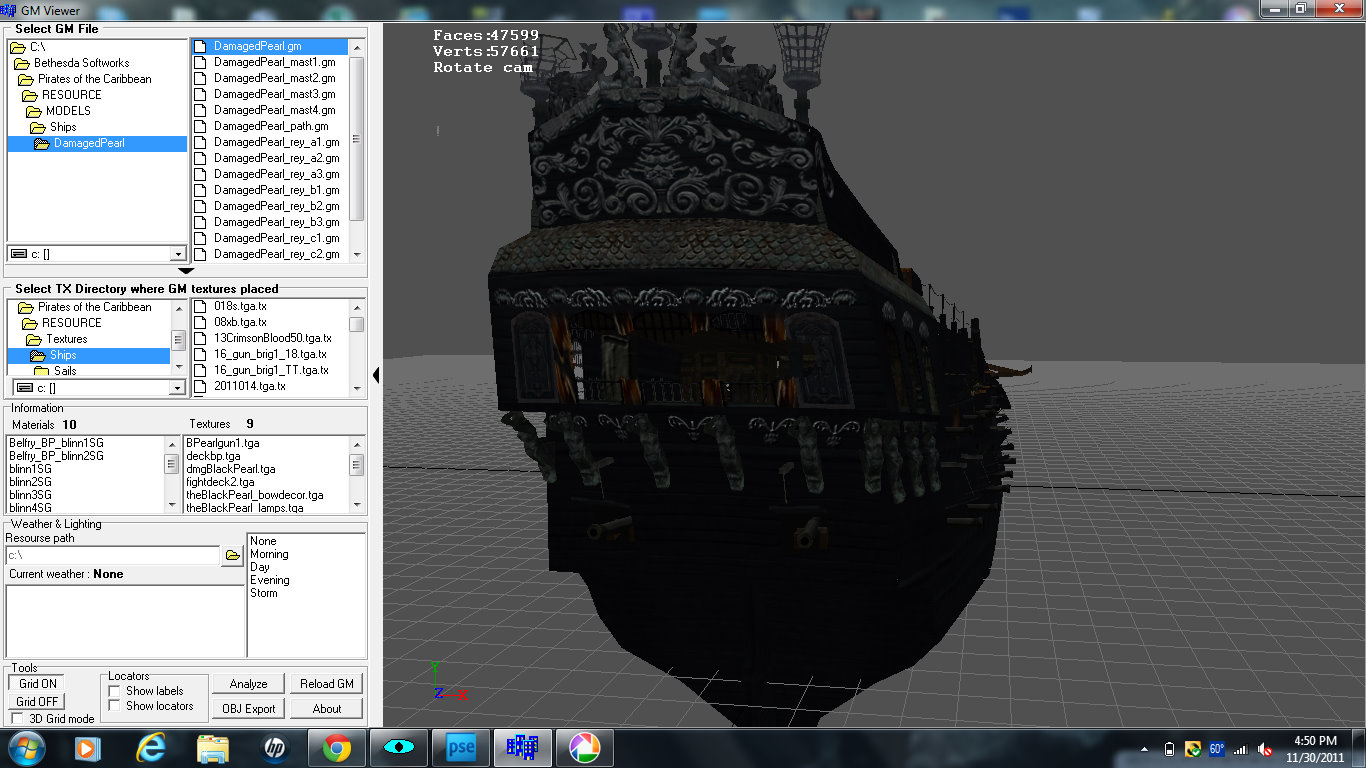Viewport: 1366px width, 768px height.
Task: Open the GM file drive dropdown
Action: tap(177, 254)
